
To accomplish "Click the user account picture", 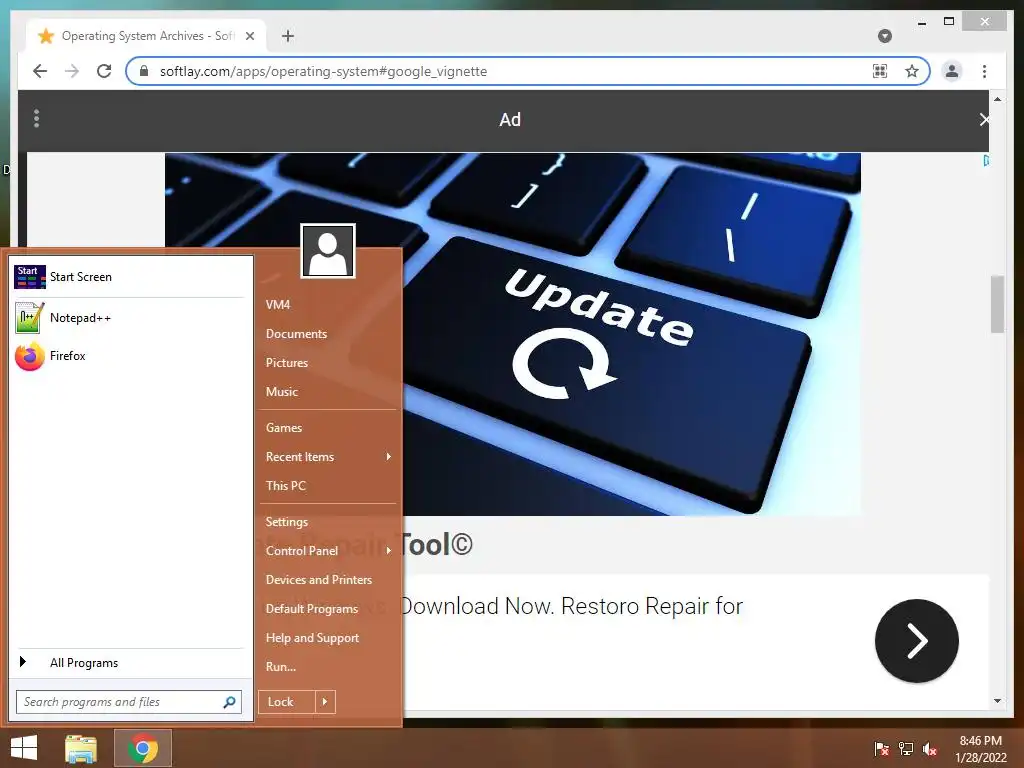I will click(x=328, y=251).
